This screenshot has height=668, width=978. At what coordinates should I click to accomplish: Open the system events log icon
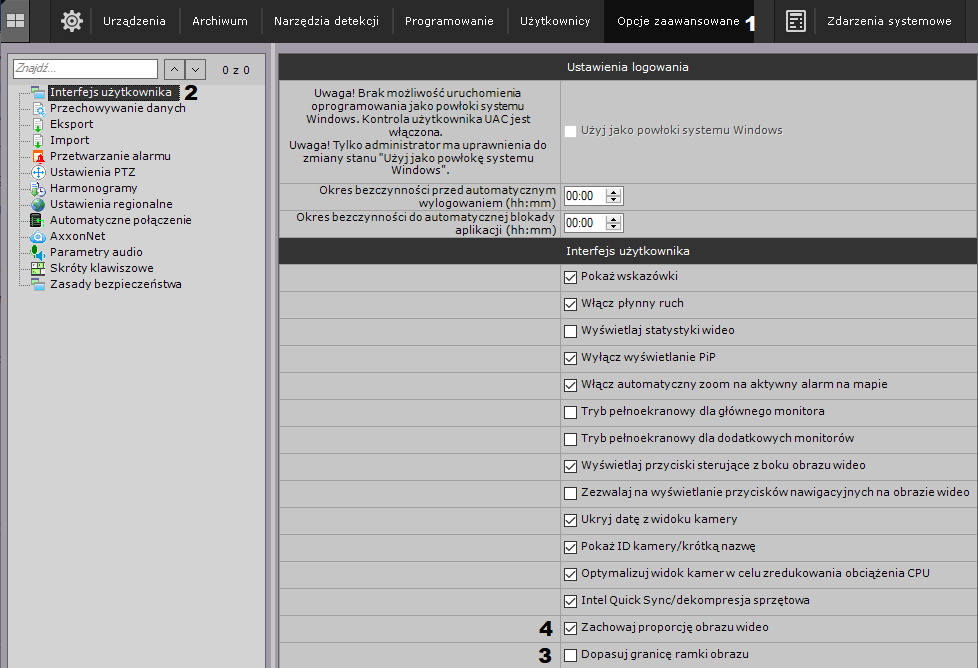pos(796,21)
